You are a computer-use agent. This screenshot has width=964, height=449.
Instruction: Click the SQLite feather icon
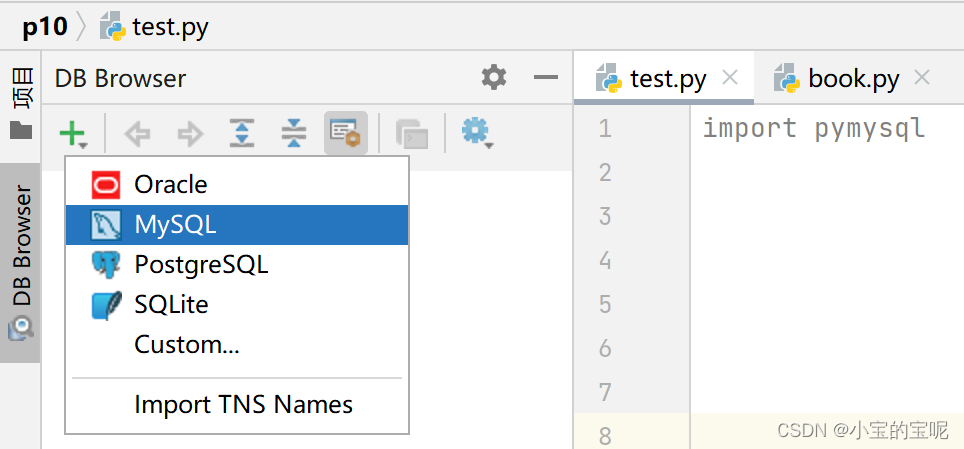point(106,305)
